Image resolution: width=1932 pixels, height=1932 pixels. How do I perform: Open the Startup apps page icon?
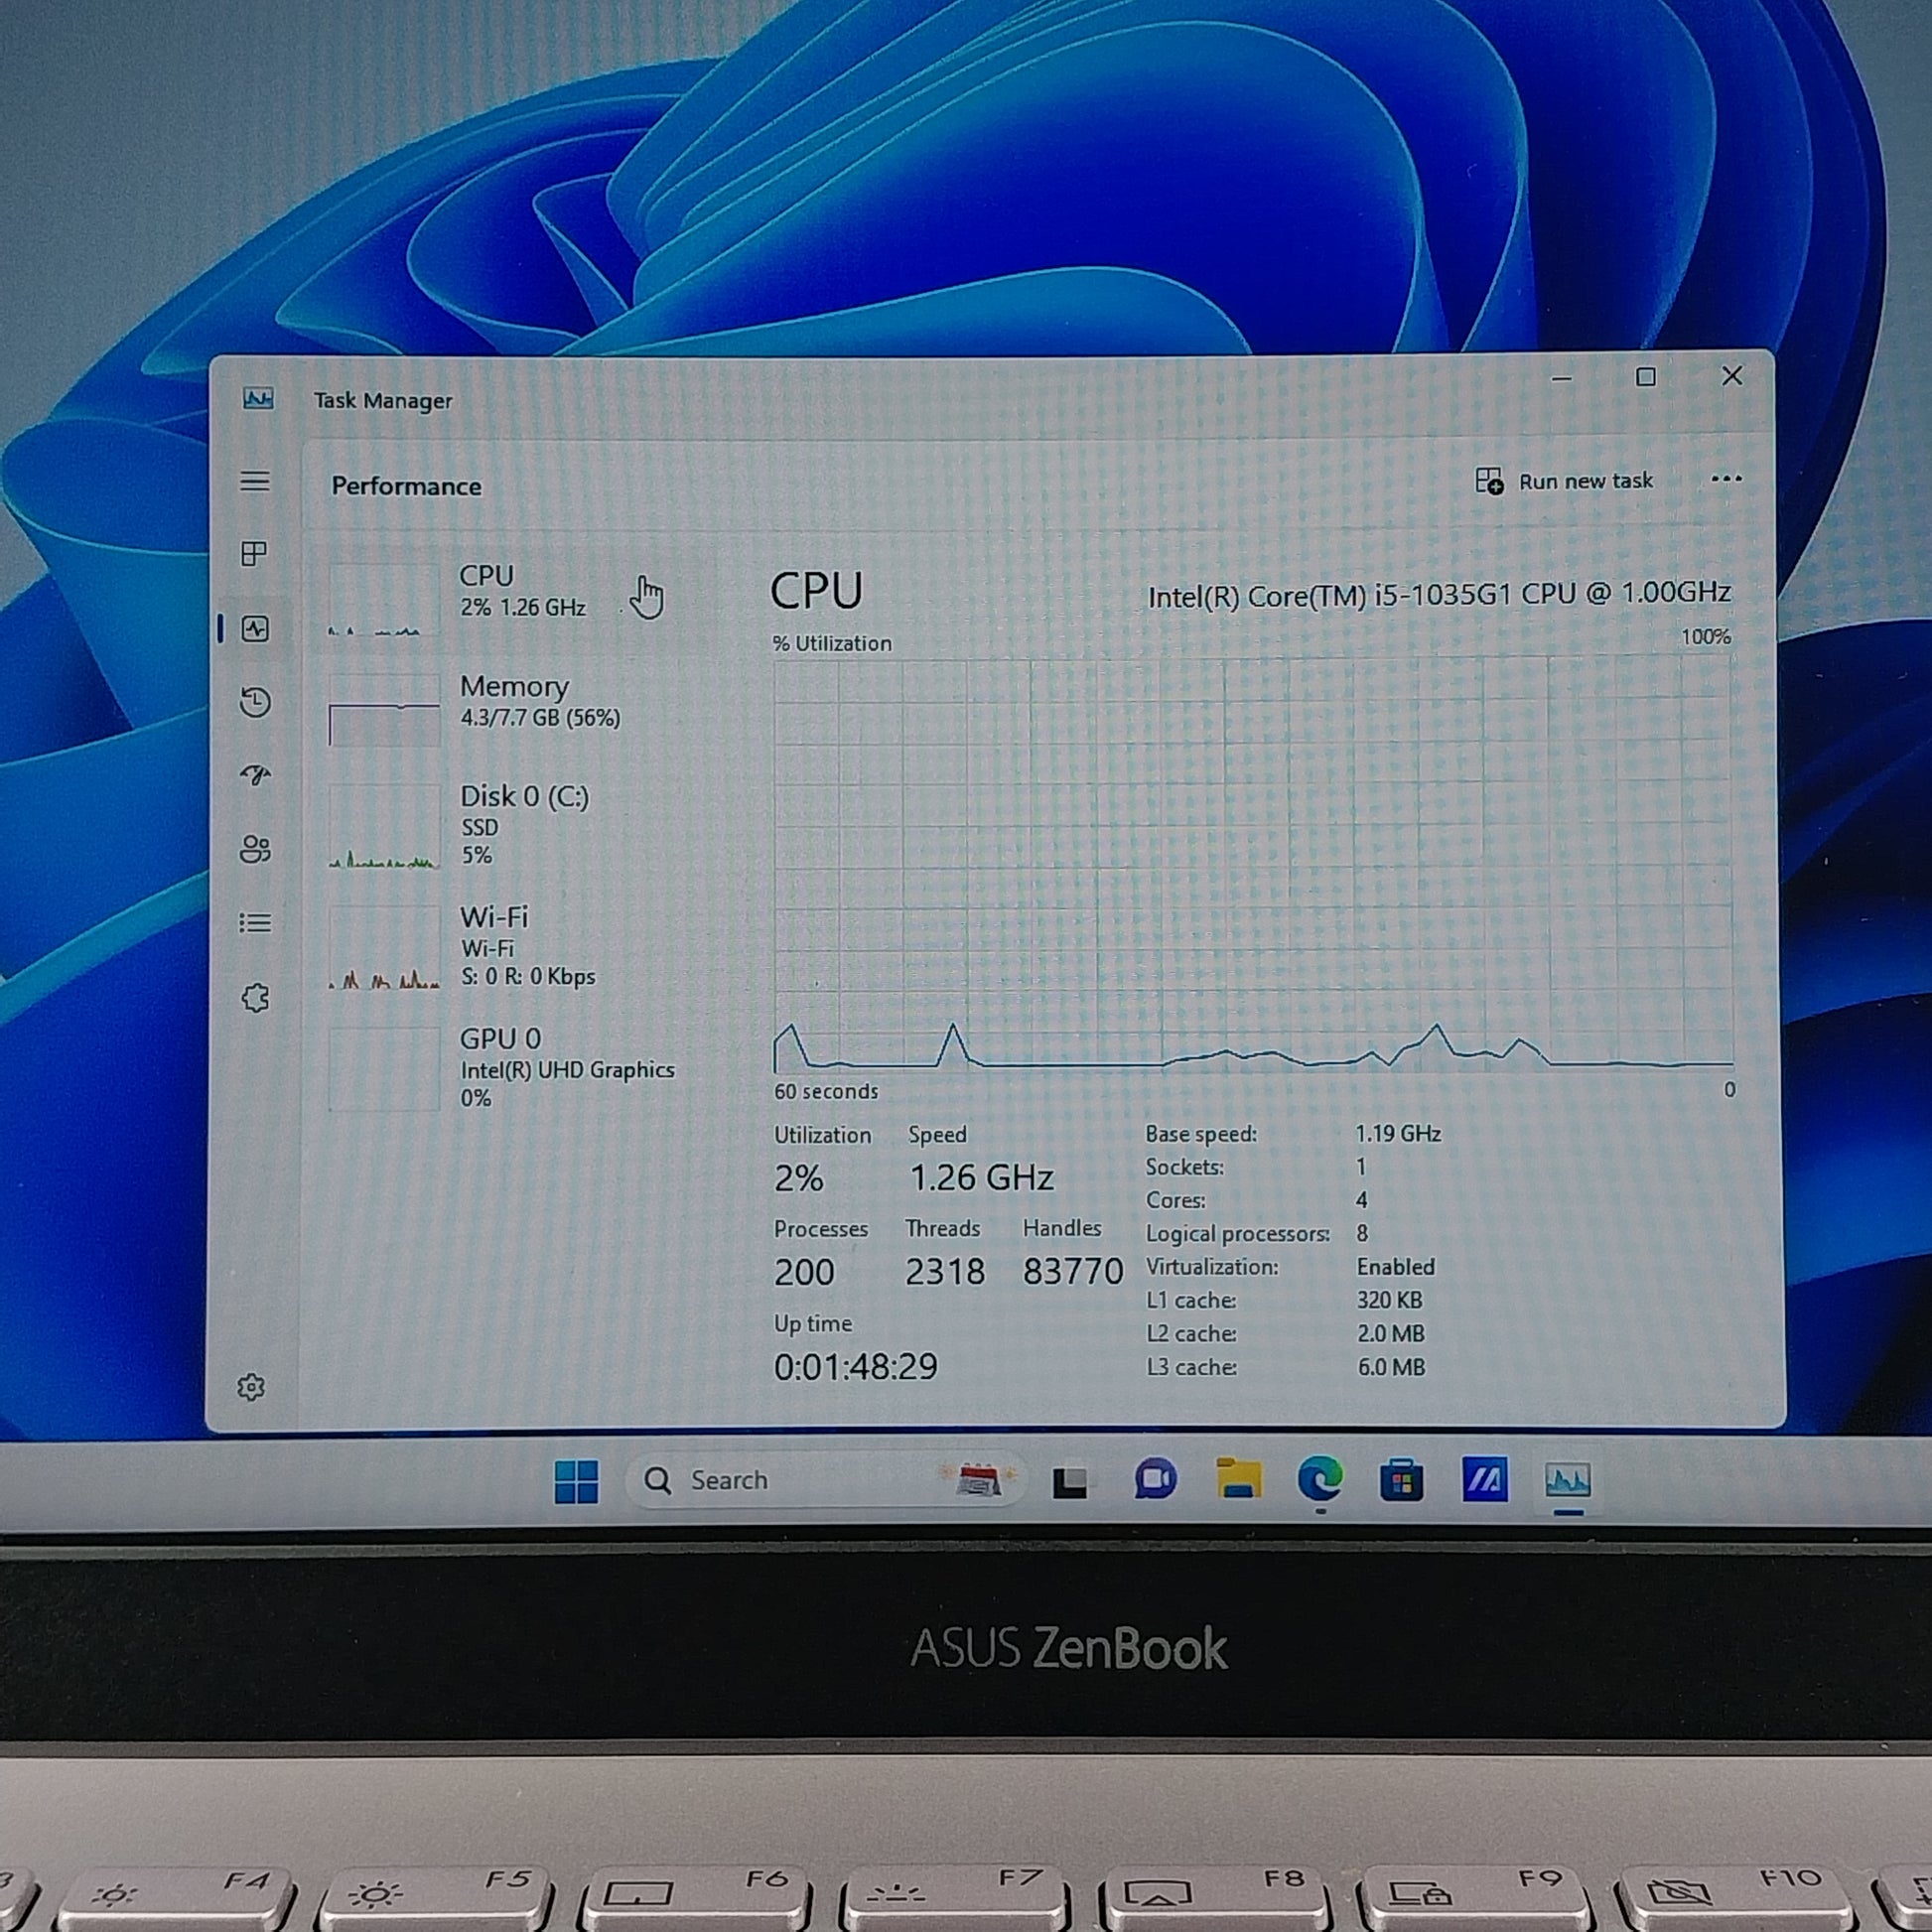[255, 775]
